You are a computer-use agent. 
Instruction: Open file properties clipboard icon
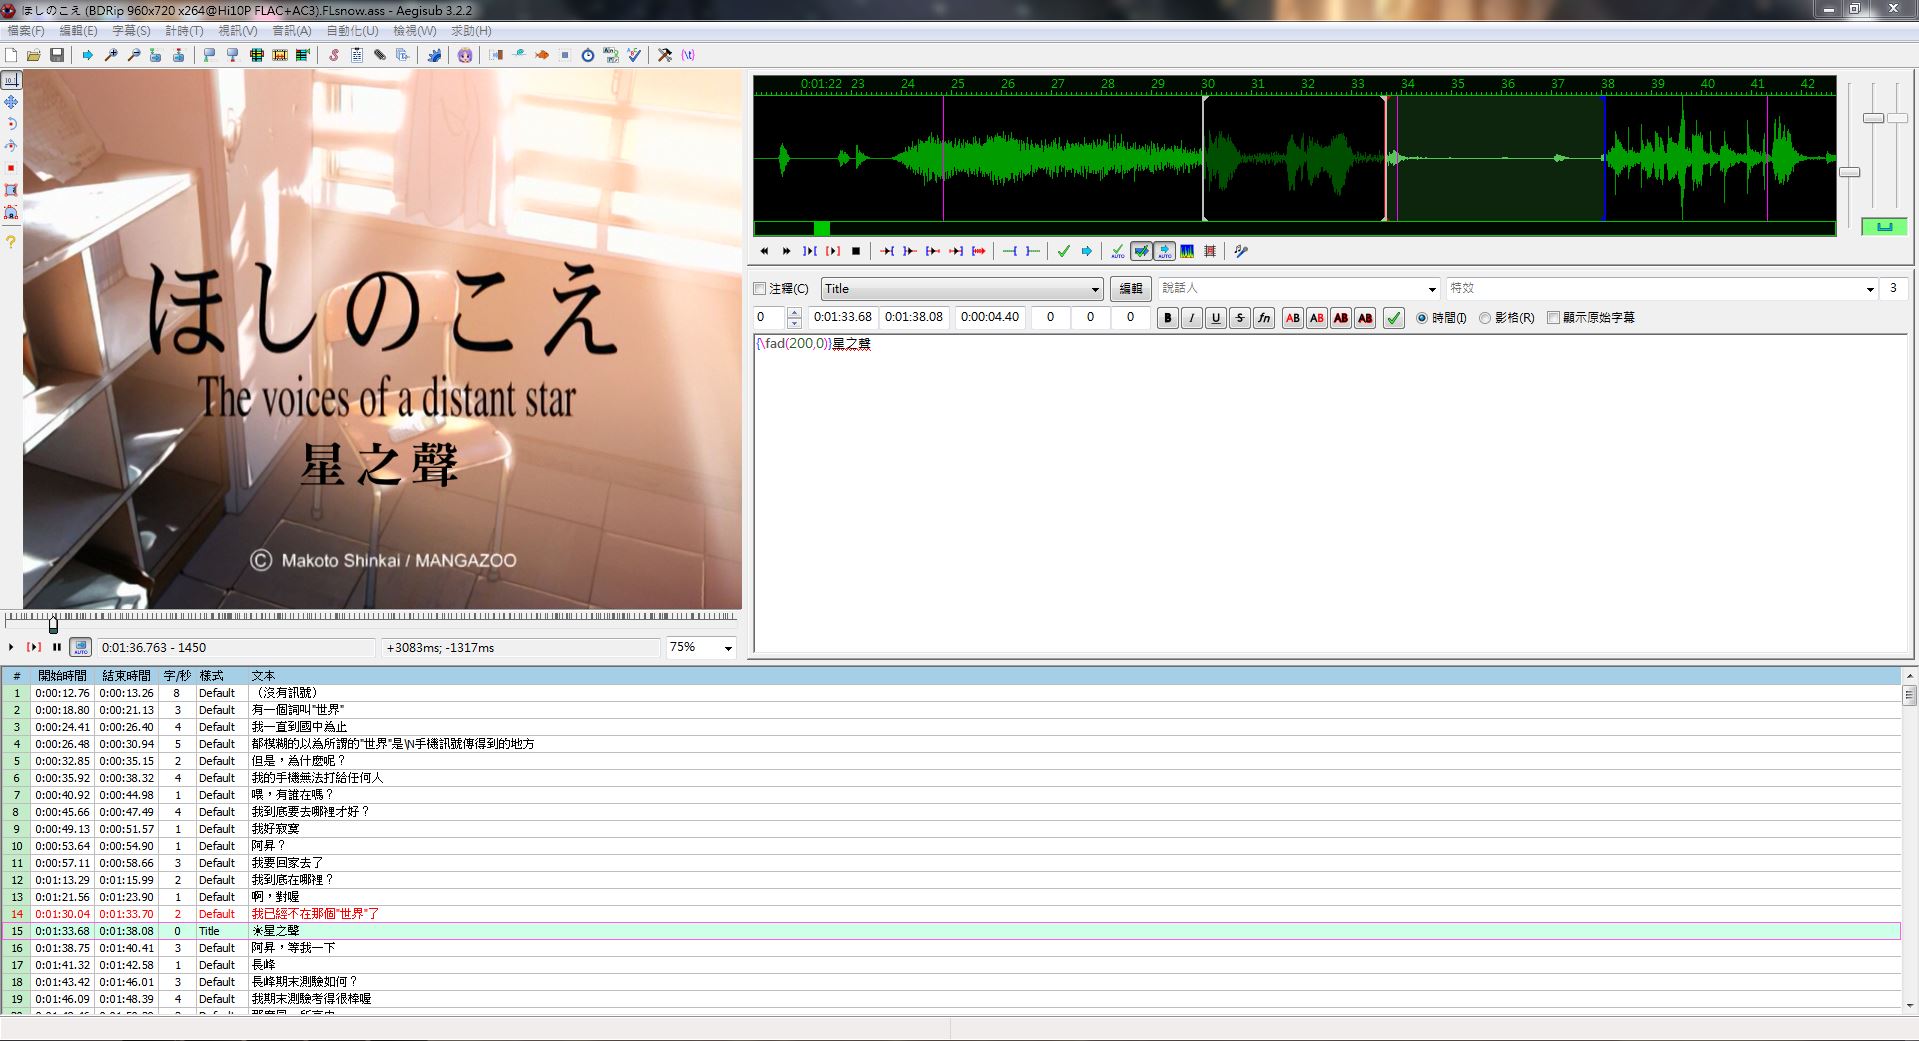357,55
